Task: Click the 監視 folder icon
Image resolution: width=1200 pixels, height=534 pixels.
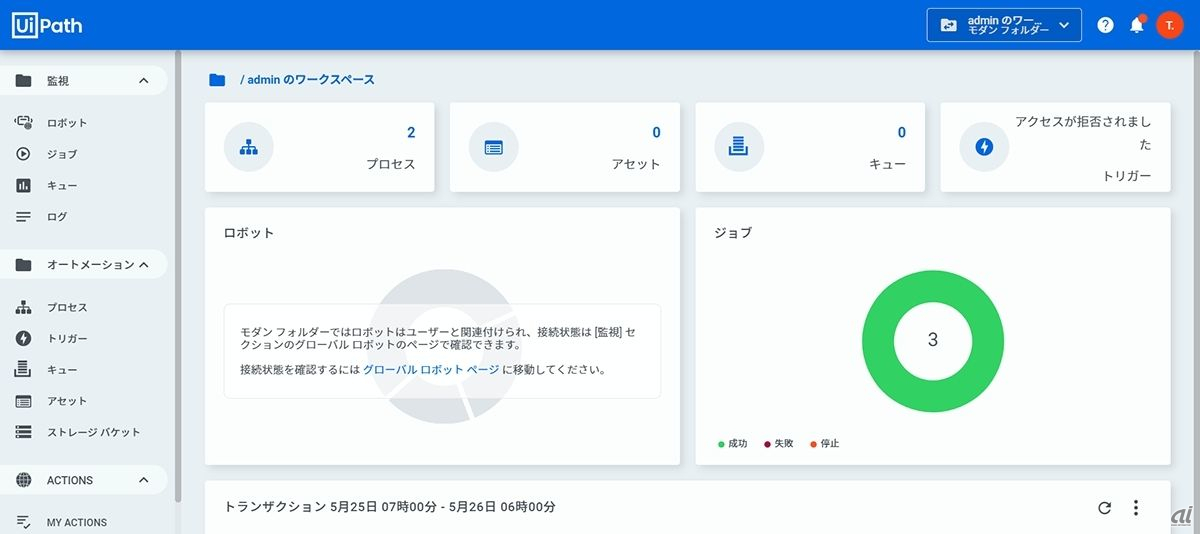Action: click(24, 81)
